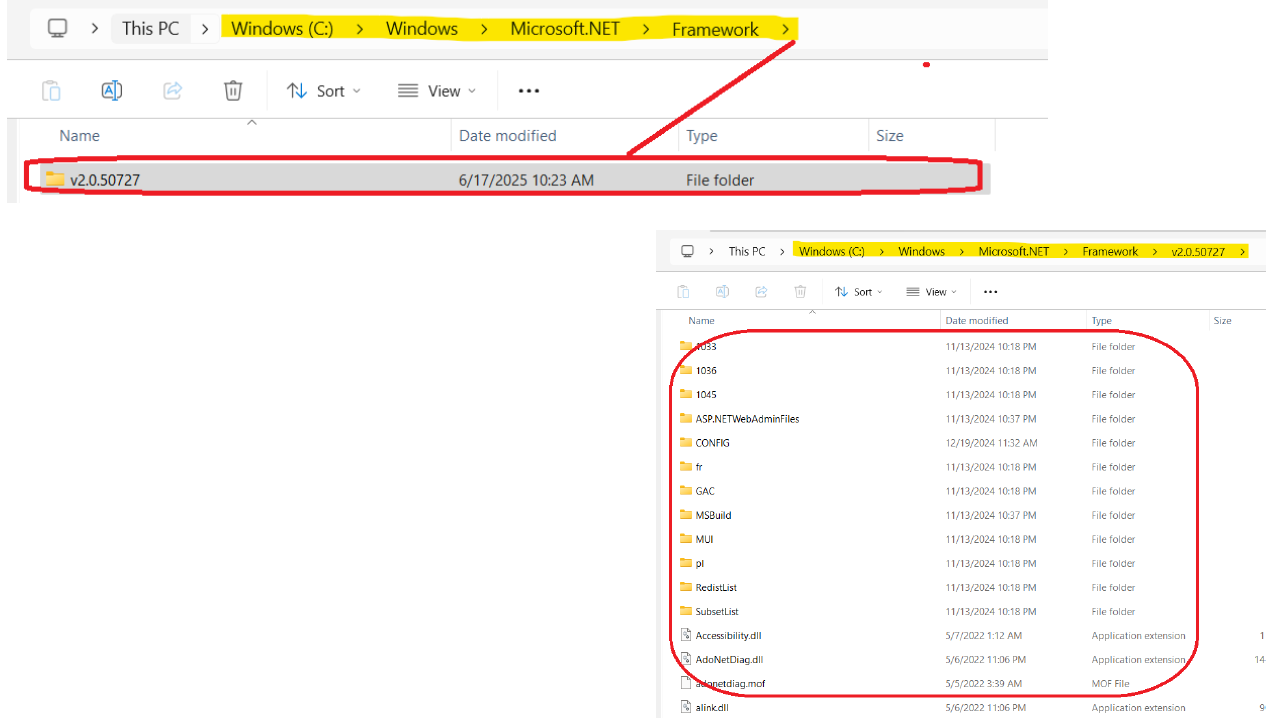Click Type column header in lower window
Viewport: 1276px width, 718px height.
pyautogui.click(x=1102, y=321)
